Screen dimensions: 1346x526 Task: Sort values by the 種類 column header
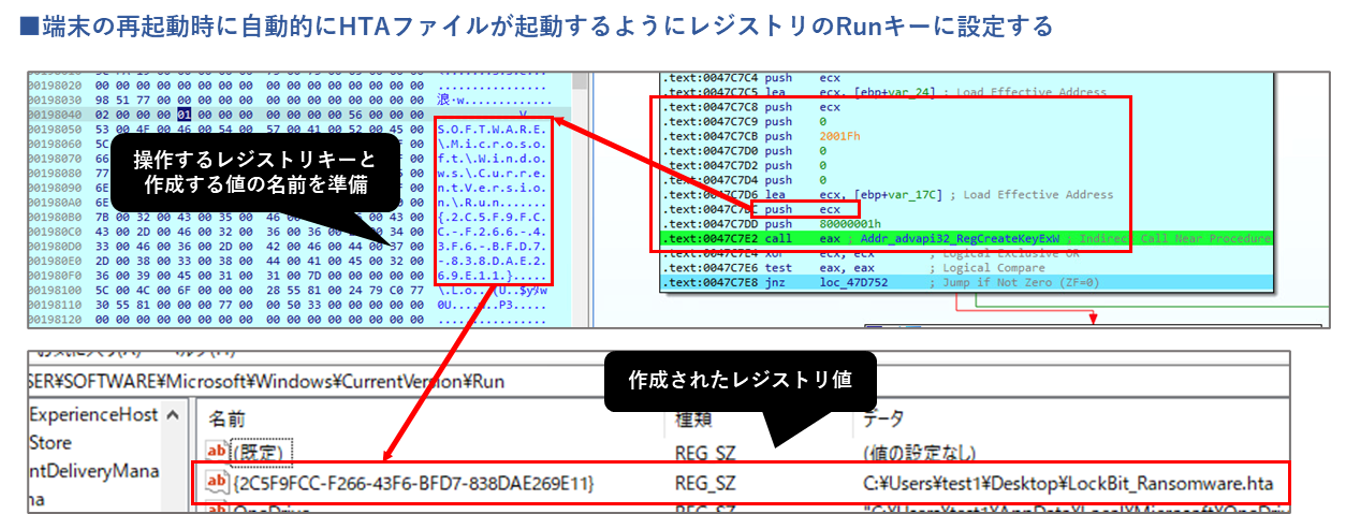point(695,420)
